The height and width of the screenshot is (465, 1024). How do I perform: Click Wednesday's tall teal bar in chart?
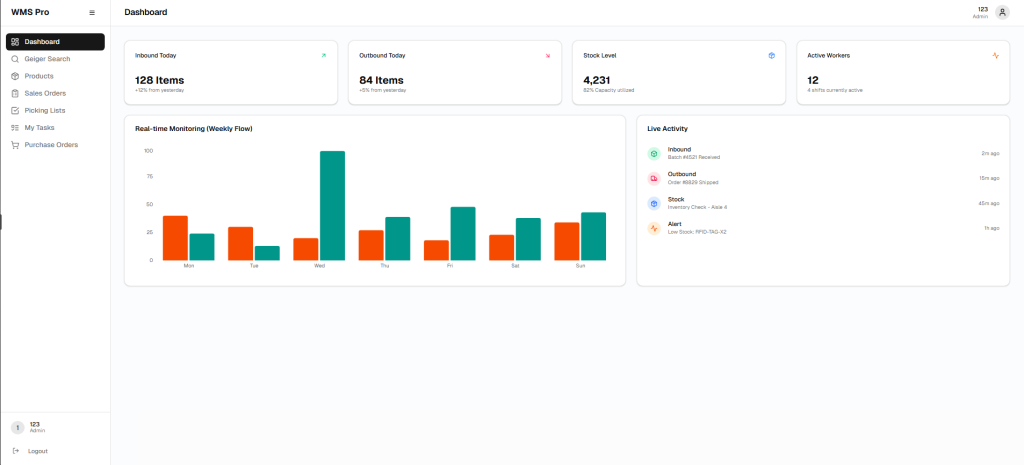332,206
